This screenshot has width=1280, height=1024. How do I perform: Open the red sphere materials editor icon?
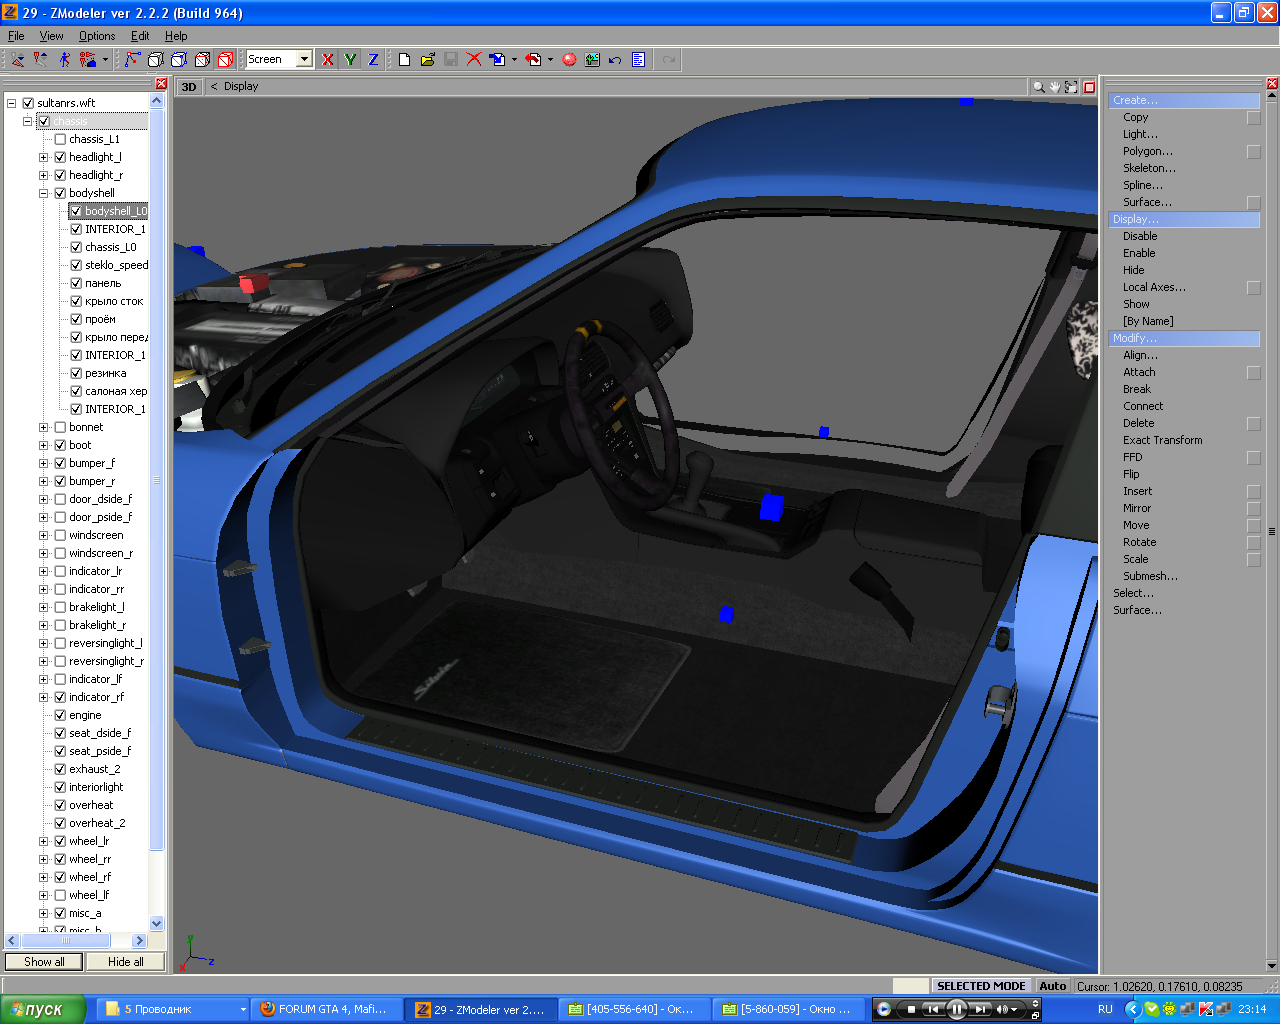click(569, 60)
